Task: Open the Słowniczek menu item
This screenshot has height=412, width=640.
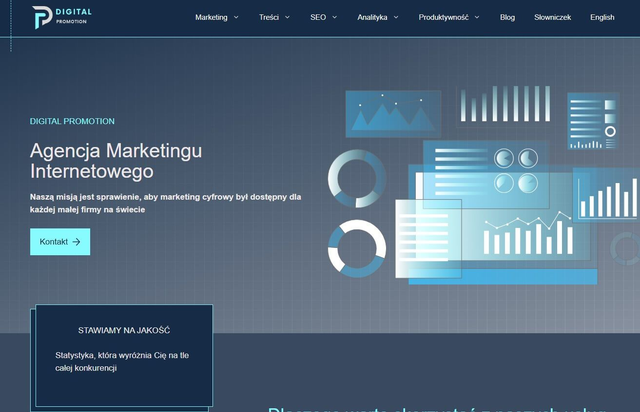Action: coord(553,17)
